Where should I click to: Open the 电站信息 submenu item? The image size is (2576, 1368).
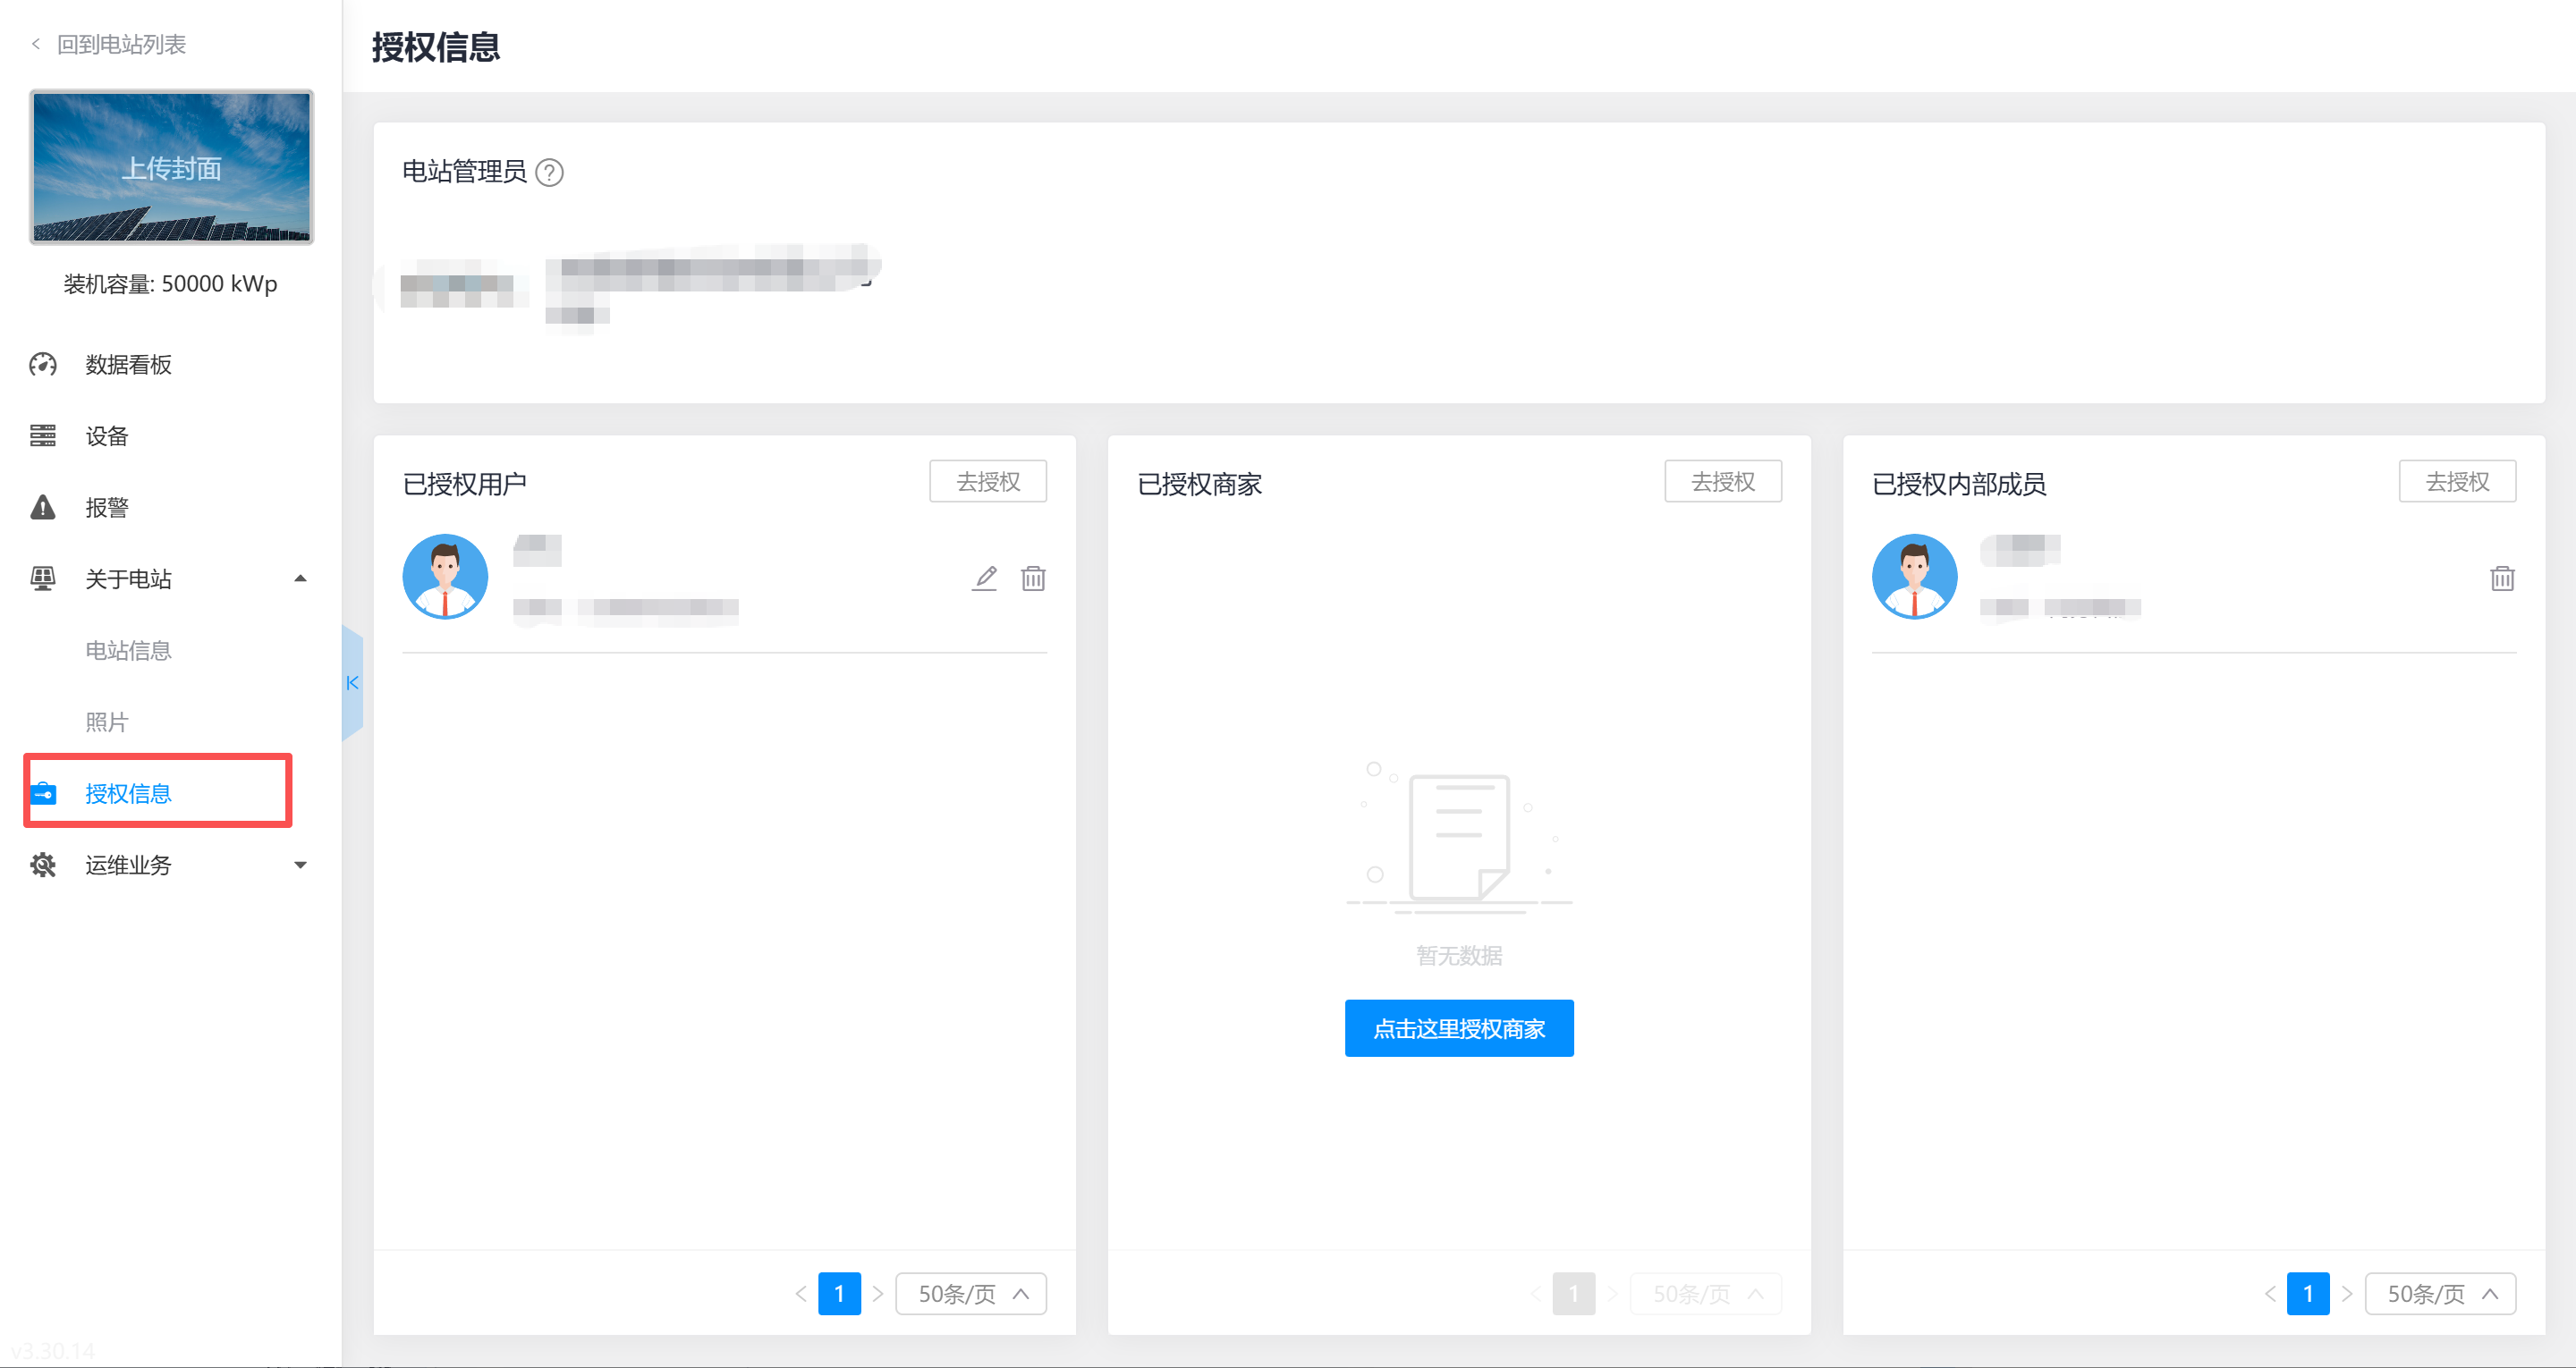coord(128,651)
